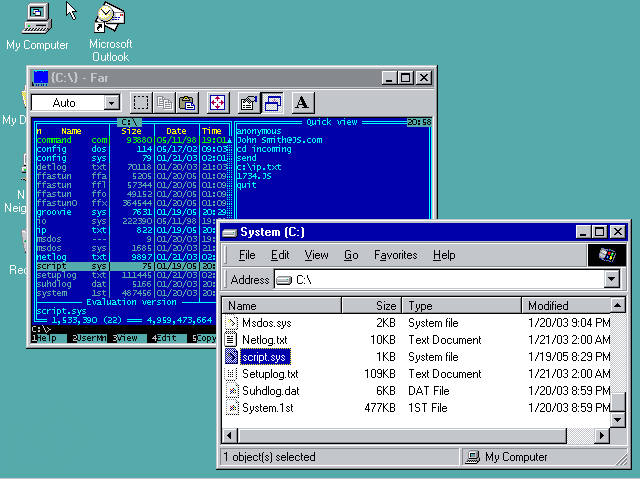Select the Suhdlog.dat file name
640x480 pixels.
270,391
